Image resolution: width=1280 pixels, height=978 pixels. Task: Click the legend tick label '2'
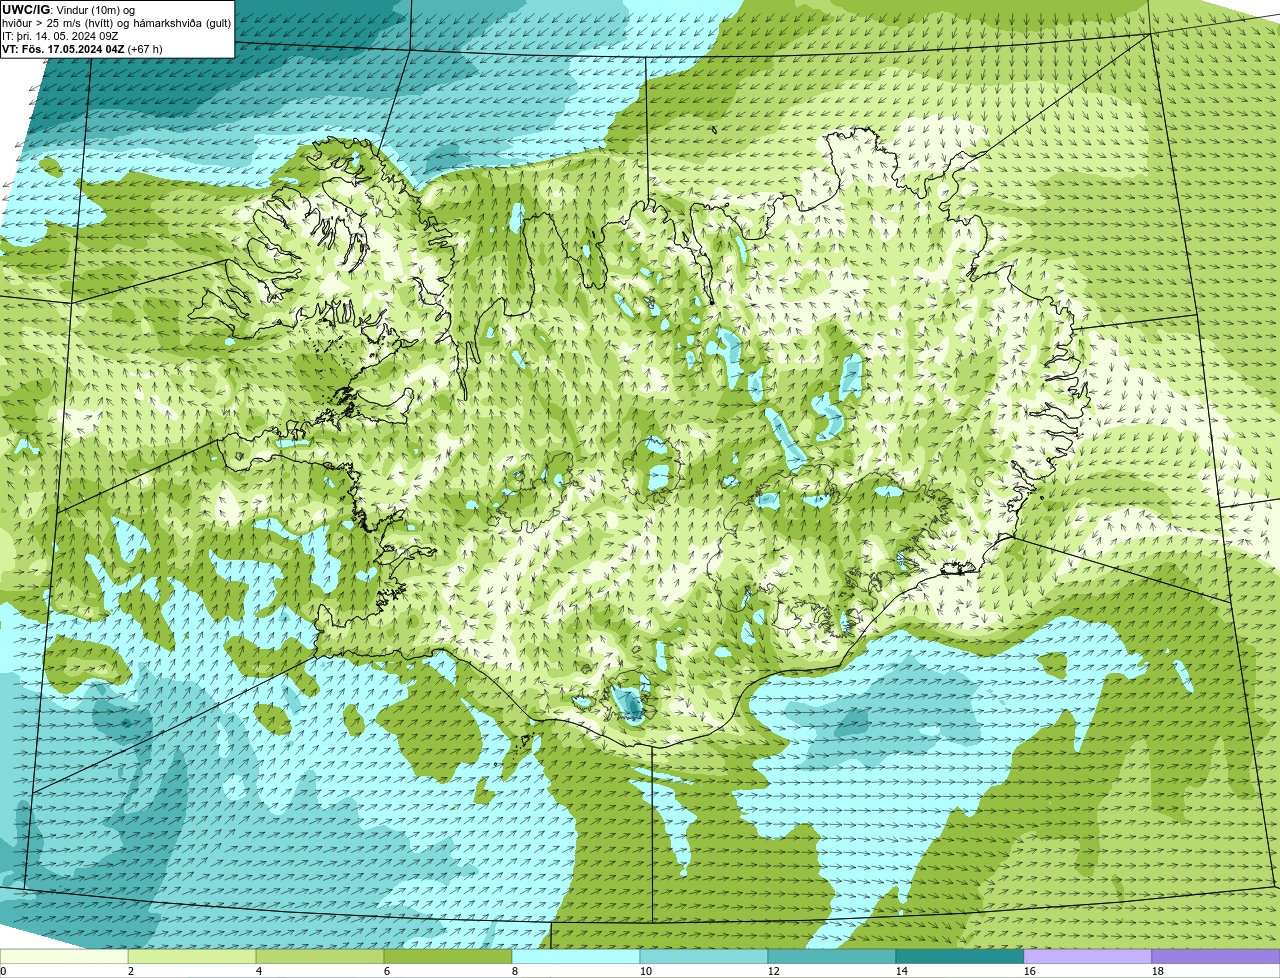(x=131, y=971)
